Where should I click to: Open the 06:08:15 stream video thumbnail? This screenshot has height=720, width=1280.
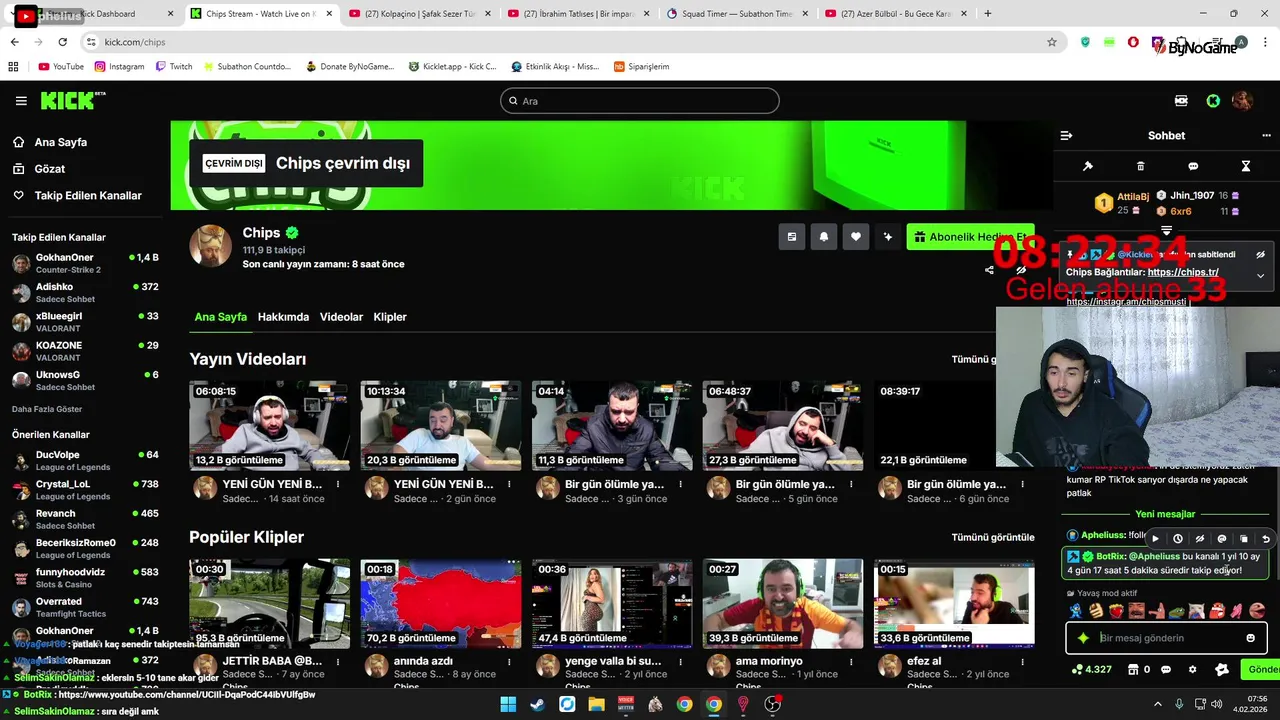(x=270, y=425)
